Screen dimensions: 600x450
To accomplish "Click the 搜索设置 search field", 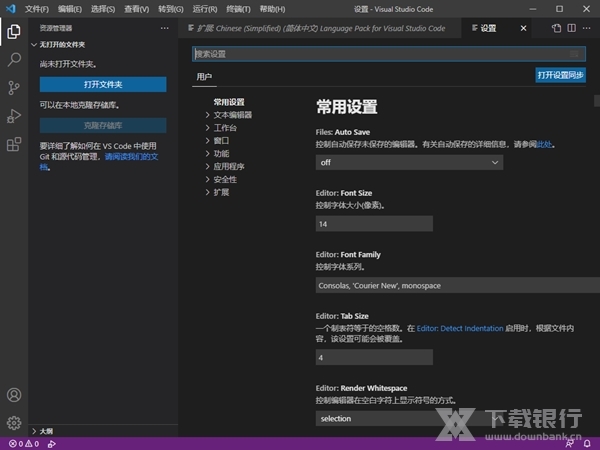I will pos(388,54).
